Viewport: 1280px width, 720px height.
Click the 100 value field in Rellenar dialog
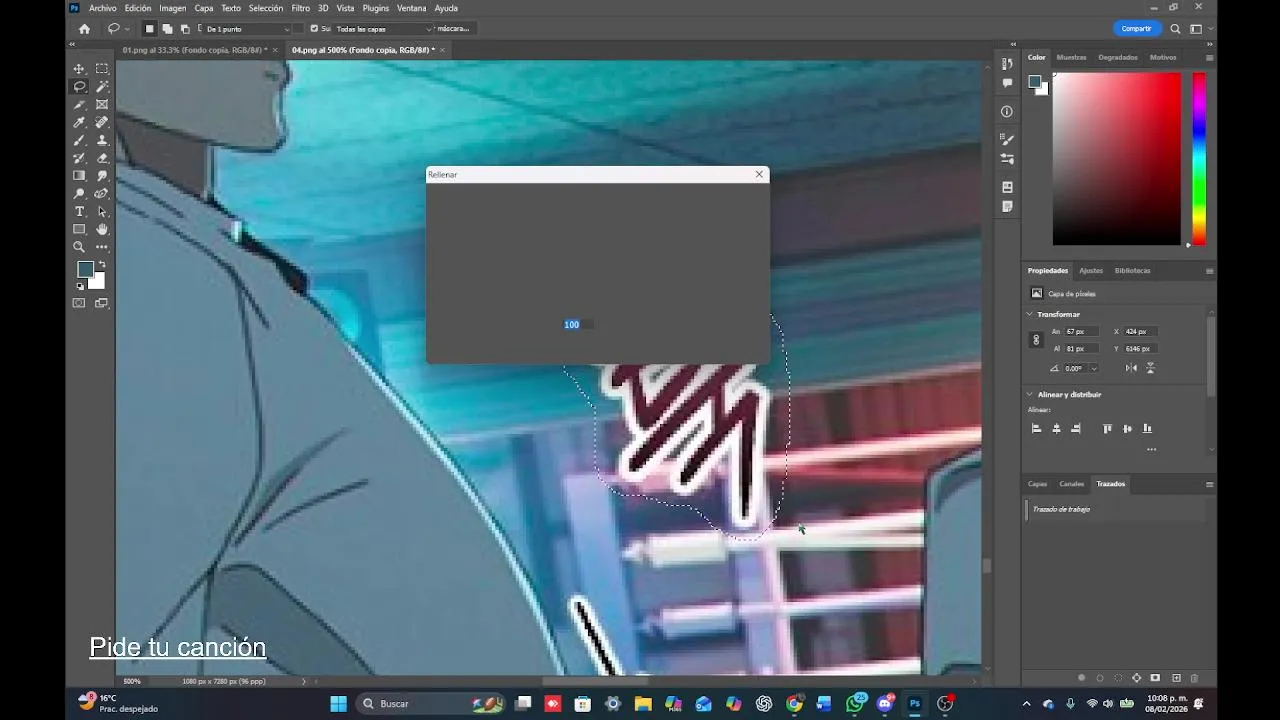point(578,325)
